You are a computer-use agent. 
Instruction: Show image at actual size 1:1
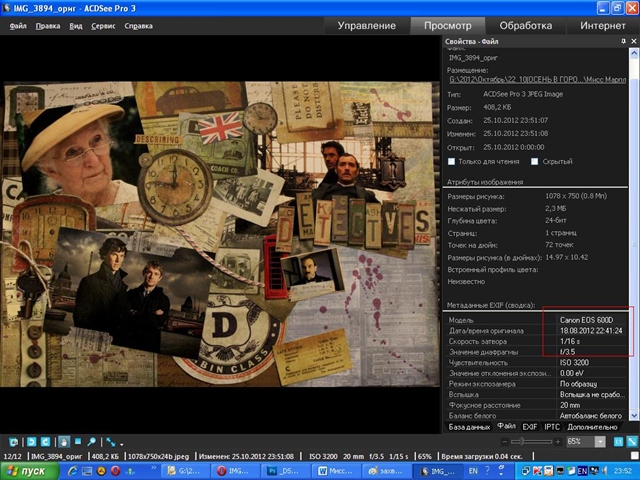[x=617, y=441]
